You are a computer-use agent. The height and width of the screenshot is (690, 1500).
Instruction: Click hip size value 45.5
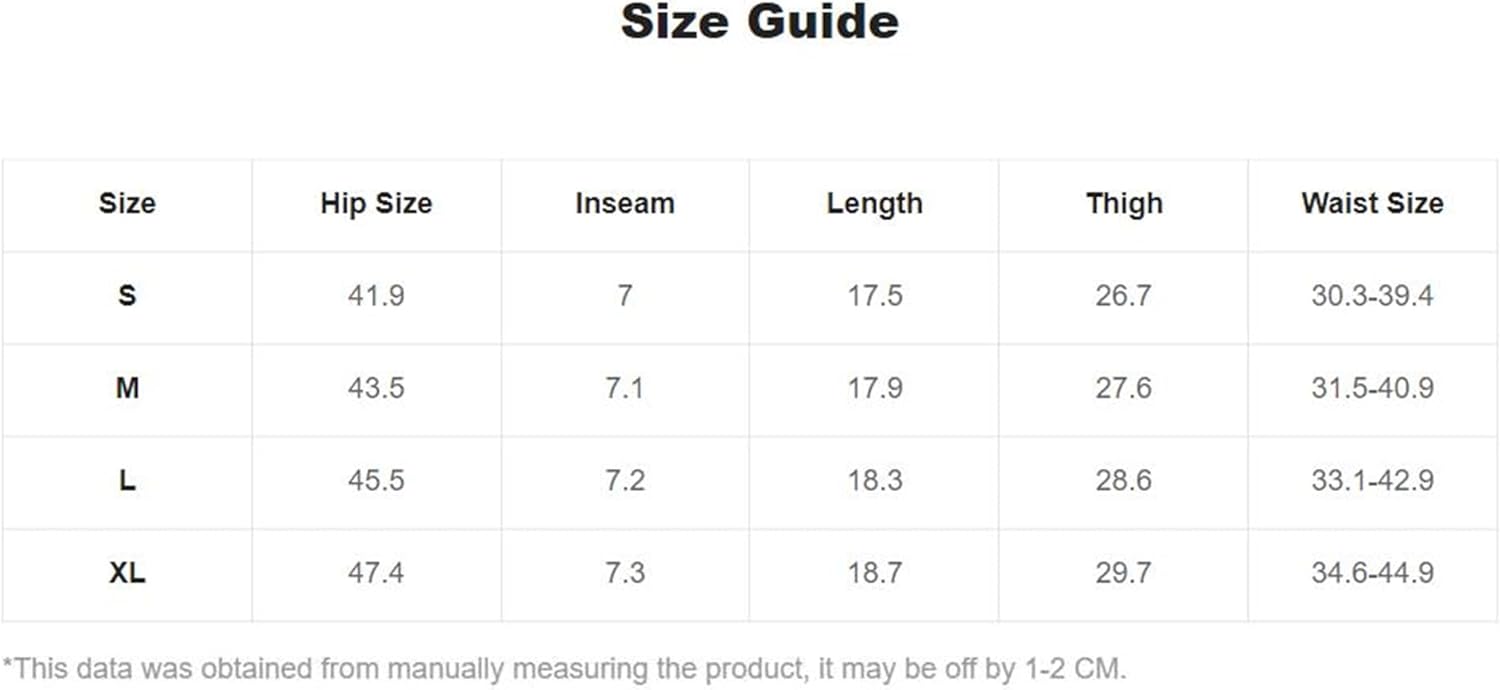point(376,481)
